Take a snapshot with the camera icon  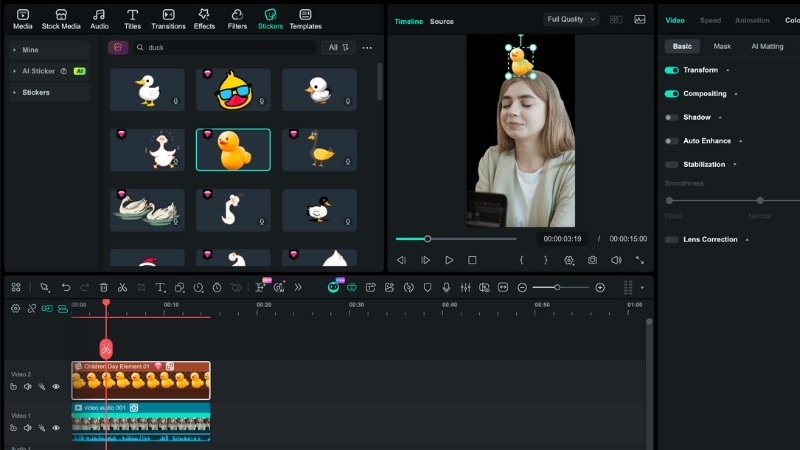point(593,260)
